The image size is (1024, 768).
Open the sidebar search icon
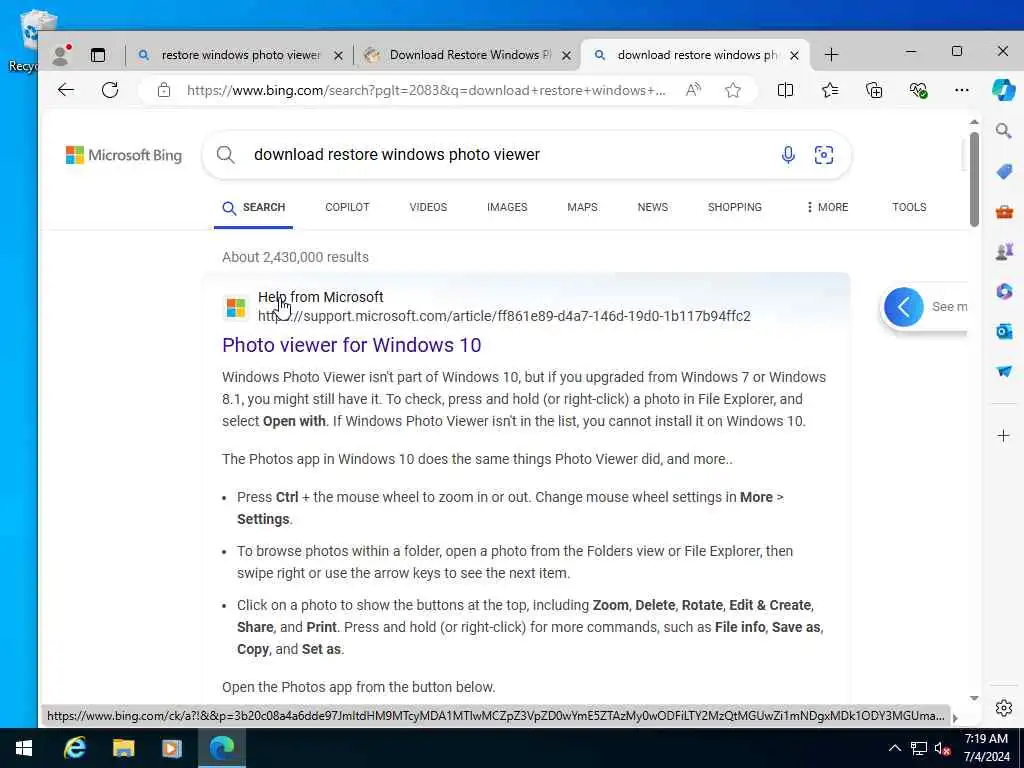click(1004, 131)
